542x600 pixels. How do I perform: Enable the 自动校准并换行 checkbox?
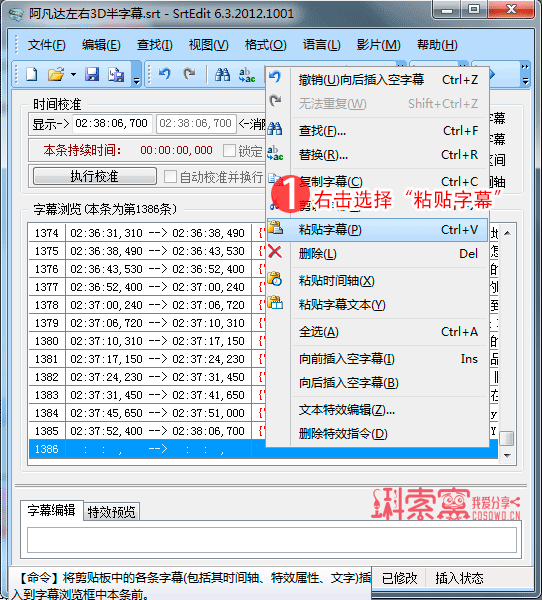[170, 177]
